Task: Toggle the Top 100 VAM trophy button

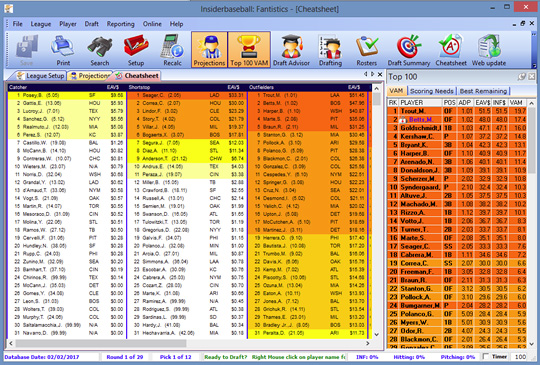Action: pos(249,50)
